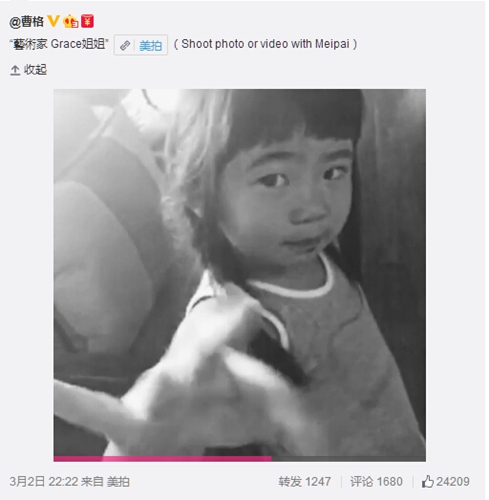The width and height of the screenshot is (489, 500).
Task: Click the pink played portion of progress bar
Action: 163,459
